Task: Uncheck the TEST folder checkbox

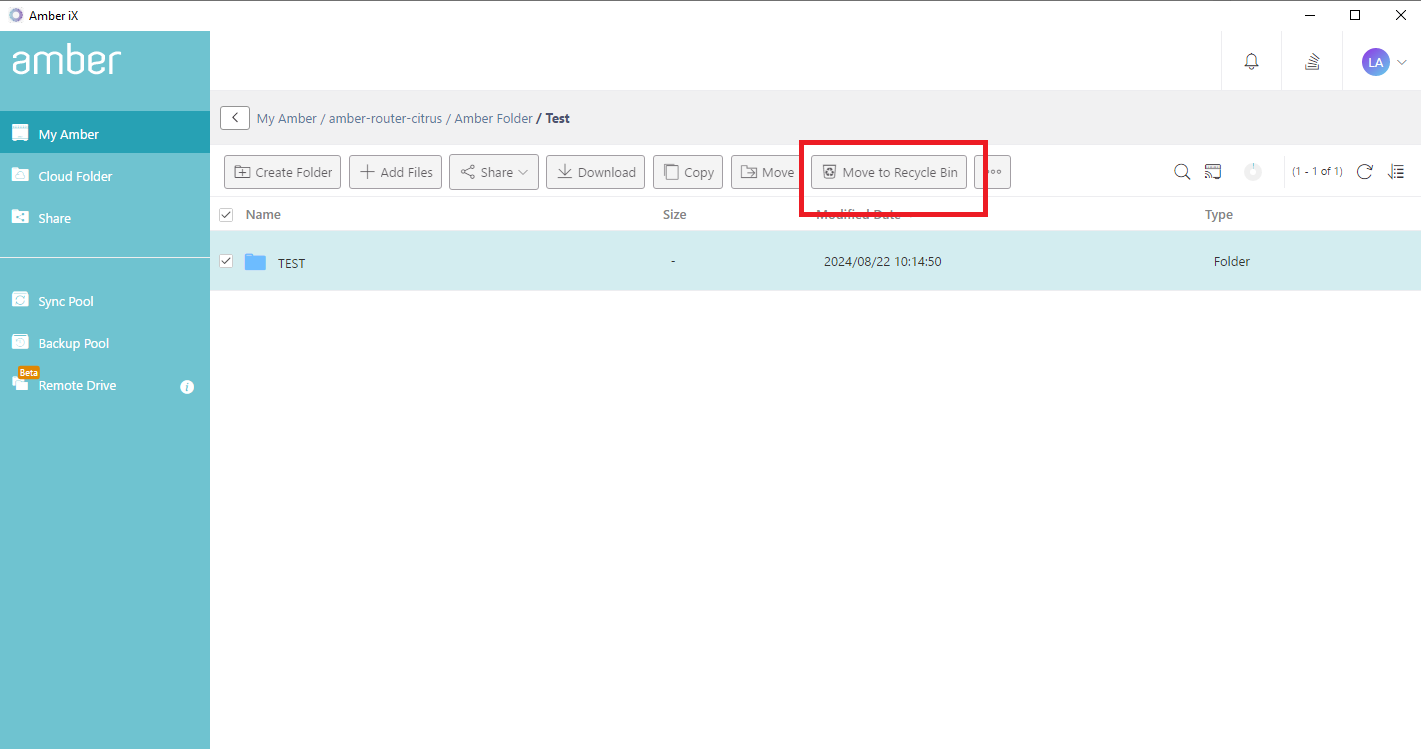Action: point(226,261)
